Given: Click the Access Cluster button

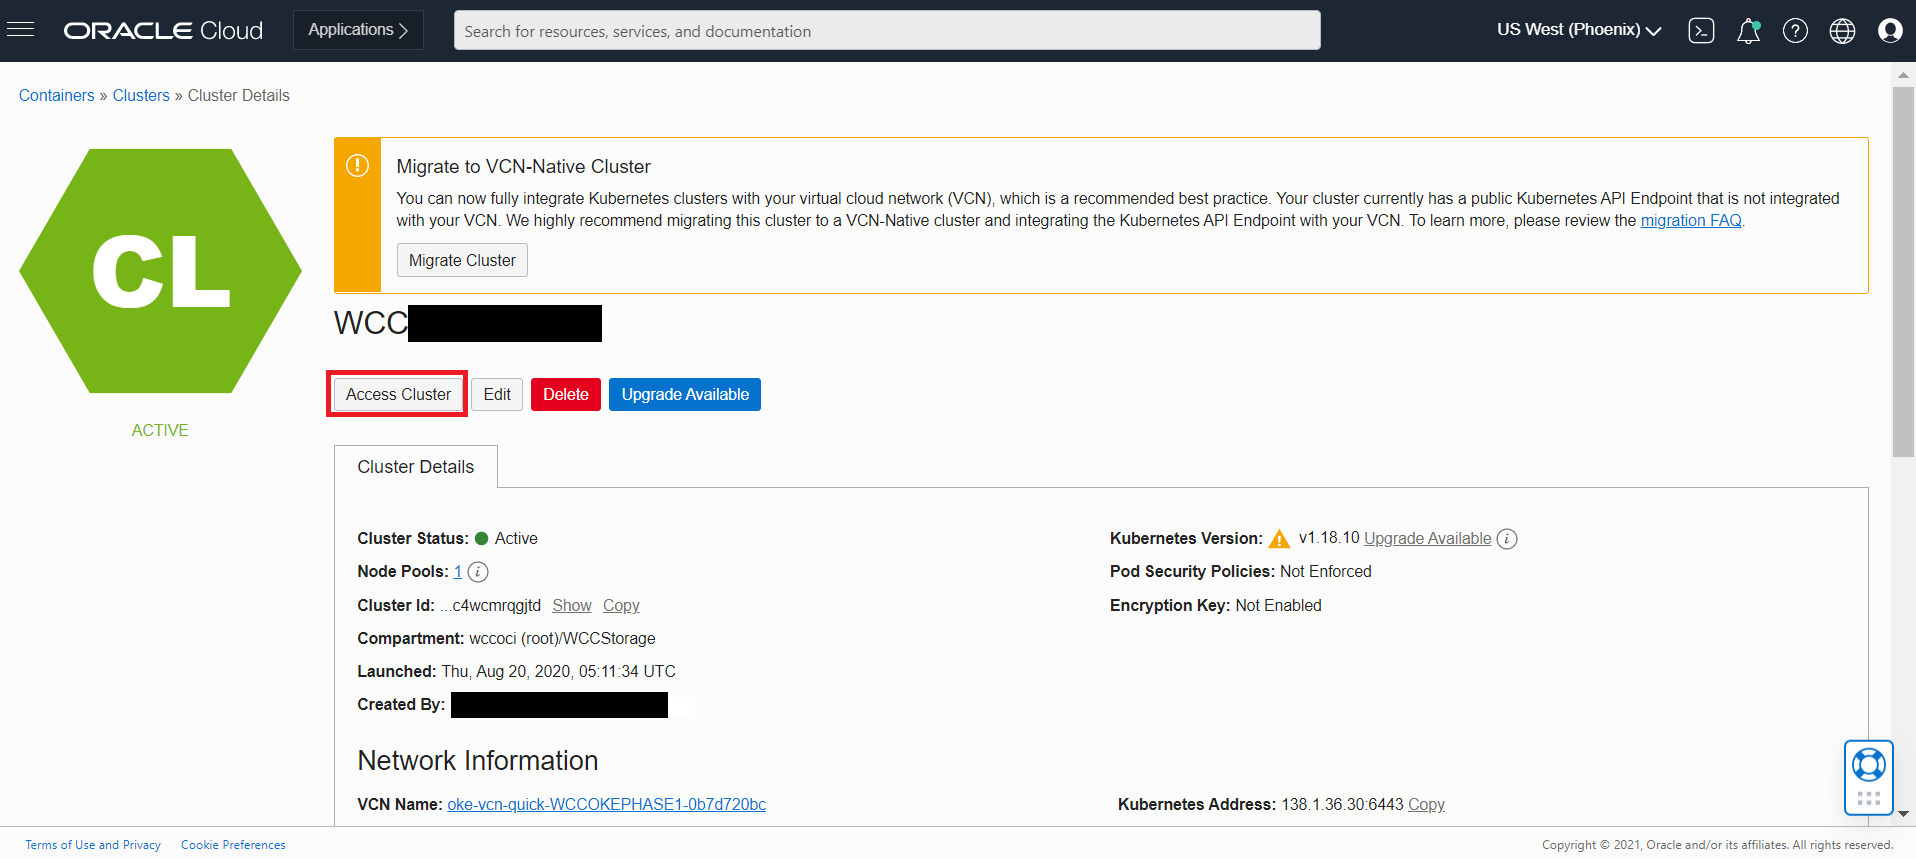Looking at the screenshot, I should pyautogui.click(x=398, y=394).
